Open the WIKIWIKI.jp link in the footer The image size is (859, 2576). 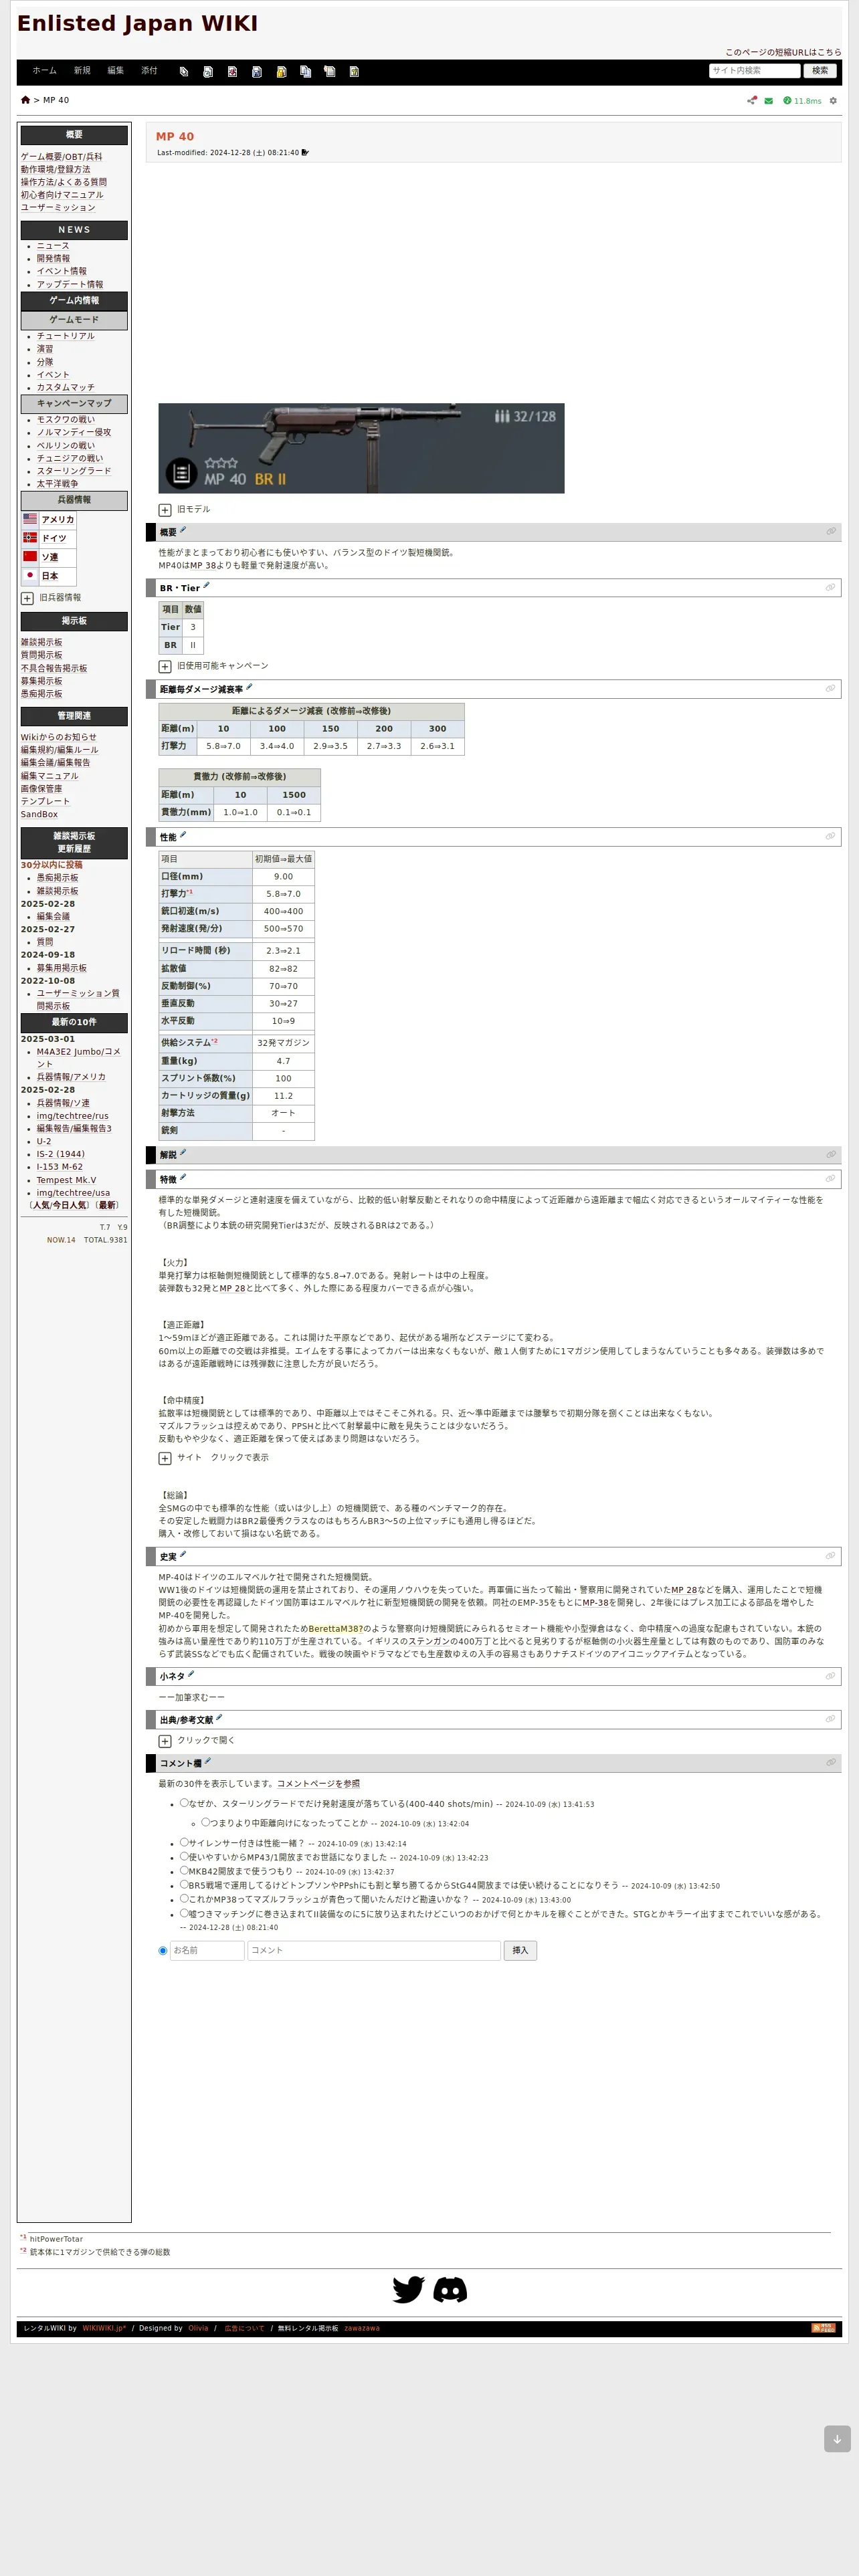click(x=104, y=2328)
